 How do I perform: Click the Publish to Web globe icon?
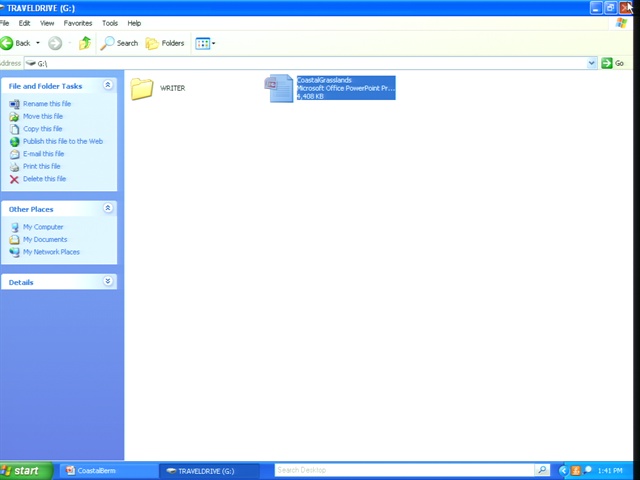pos(14,142)
